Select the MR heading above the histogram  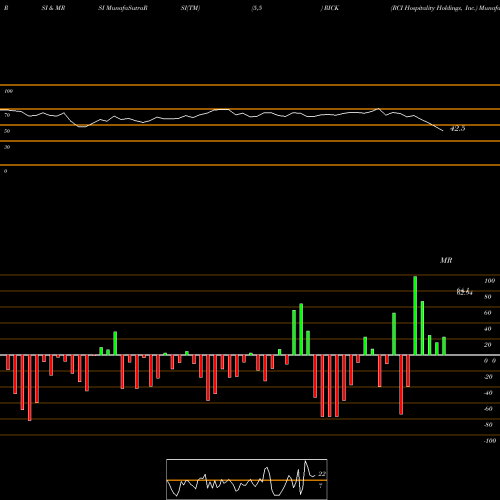click(x=446, y=260)
